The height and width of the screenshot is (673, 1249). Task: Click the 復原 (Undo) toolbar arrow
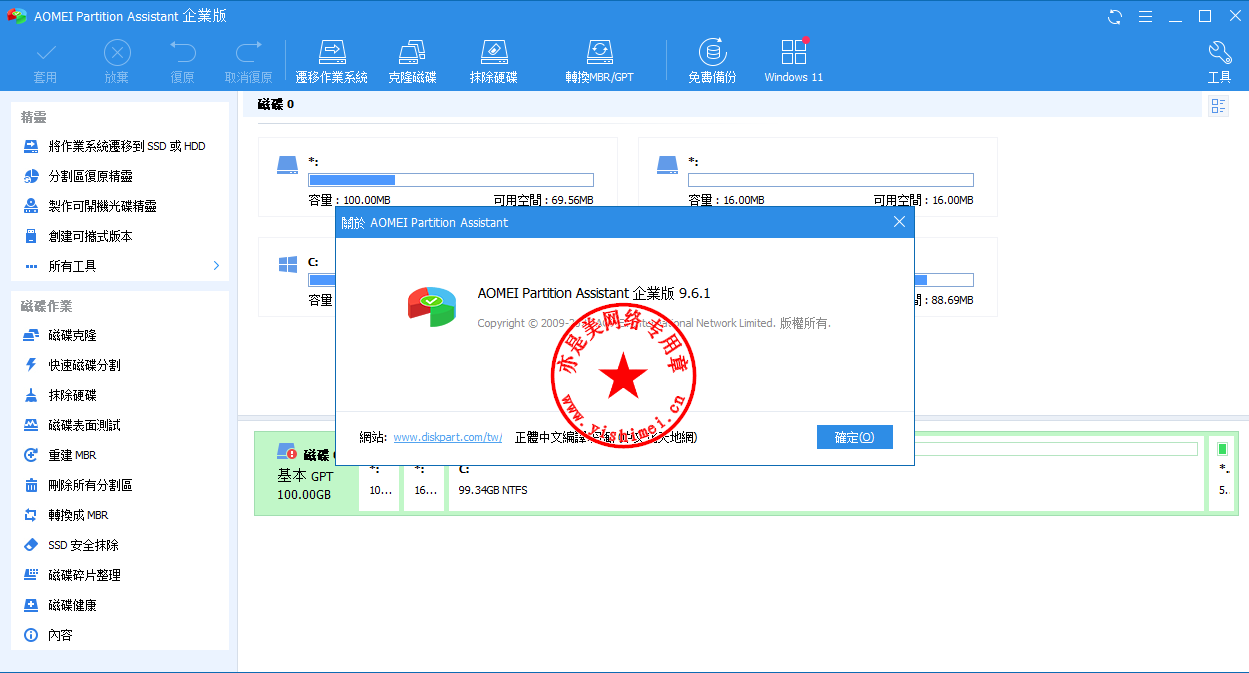[182, 61]
